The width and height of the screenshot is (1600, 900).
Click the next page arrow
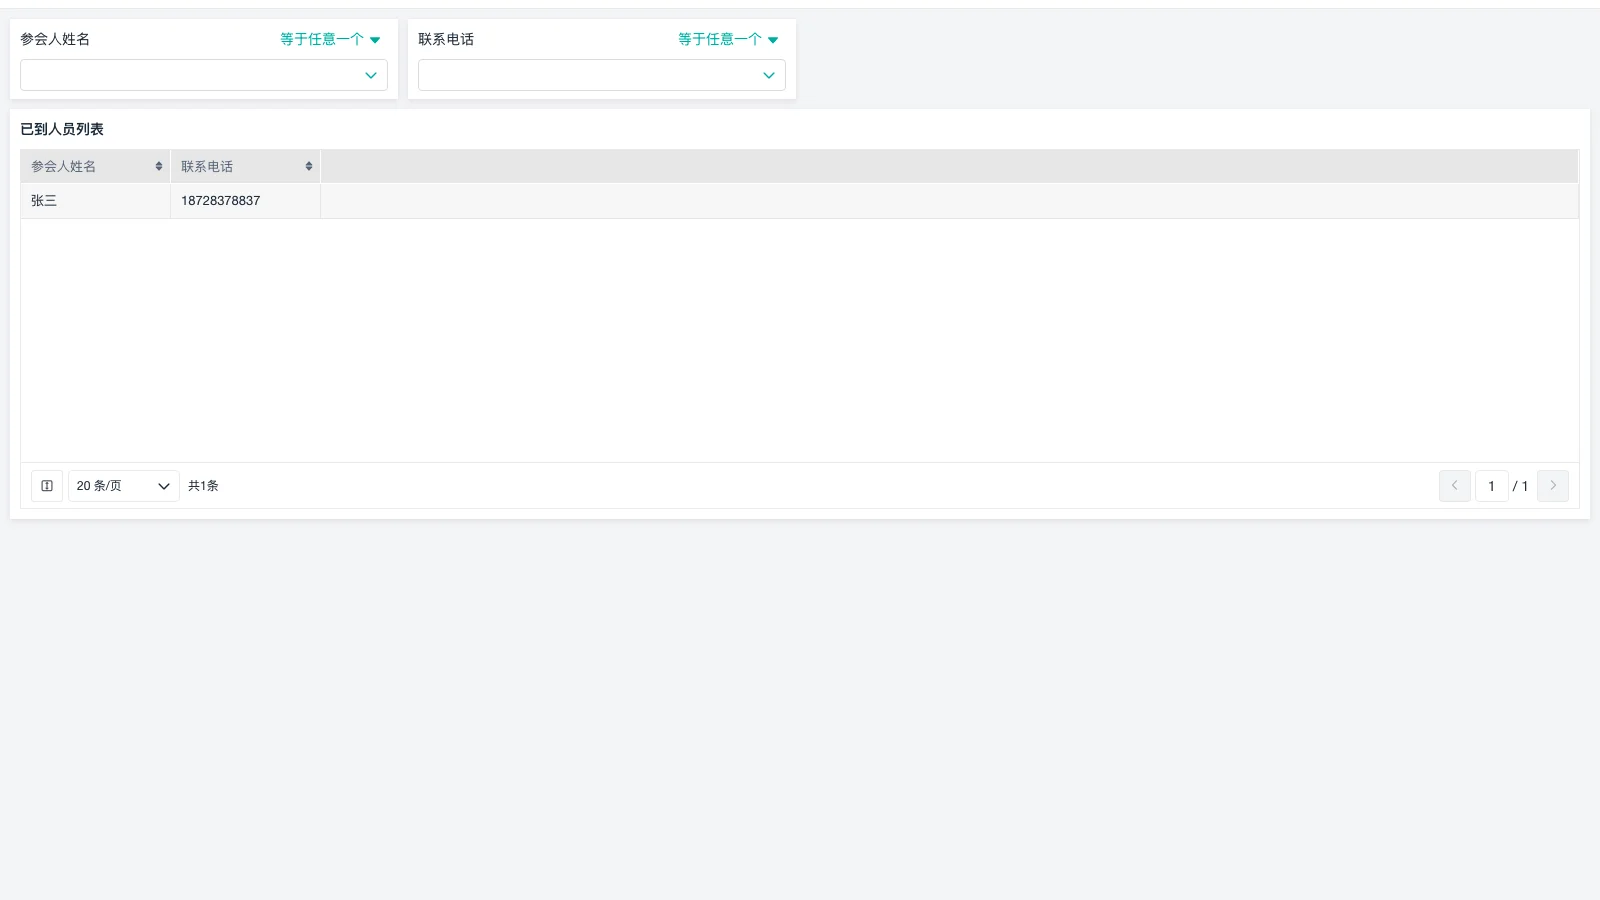tap(1552, 486)
